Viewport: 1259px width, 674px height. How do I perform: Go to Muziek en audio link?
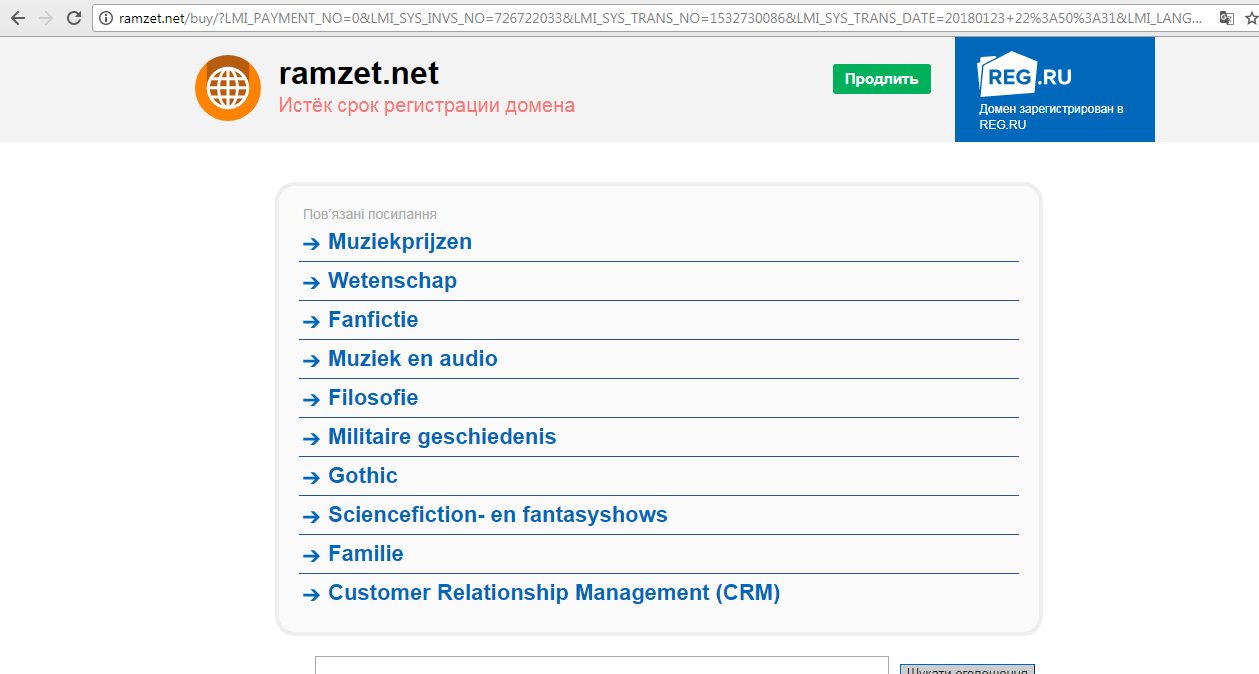tap(412, 359)
